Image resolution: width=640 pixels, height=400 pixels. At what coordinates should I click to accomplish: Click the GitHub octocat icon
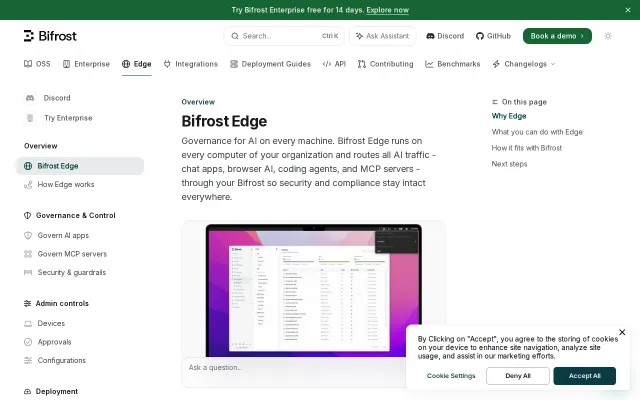point(480,36)
